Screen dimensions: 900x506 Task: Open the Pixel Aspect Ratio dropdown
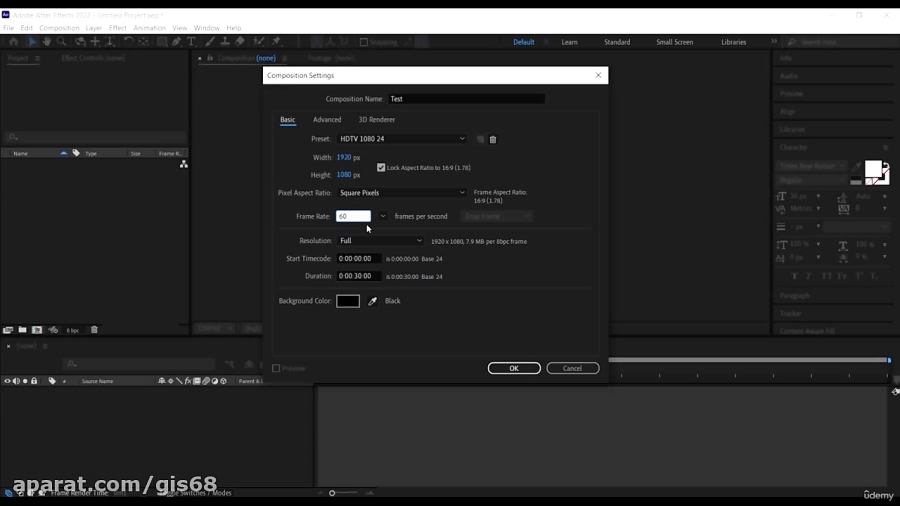point(402,193)
